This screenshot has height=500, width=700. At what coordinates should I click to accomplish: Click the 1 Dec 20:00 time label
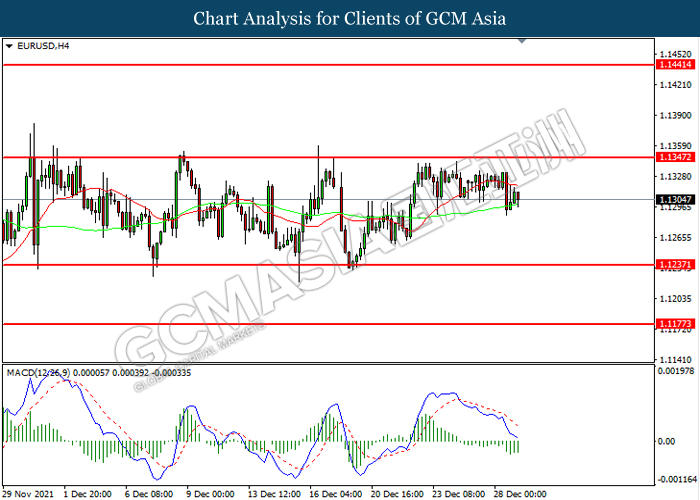coord(88,494)
